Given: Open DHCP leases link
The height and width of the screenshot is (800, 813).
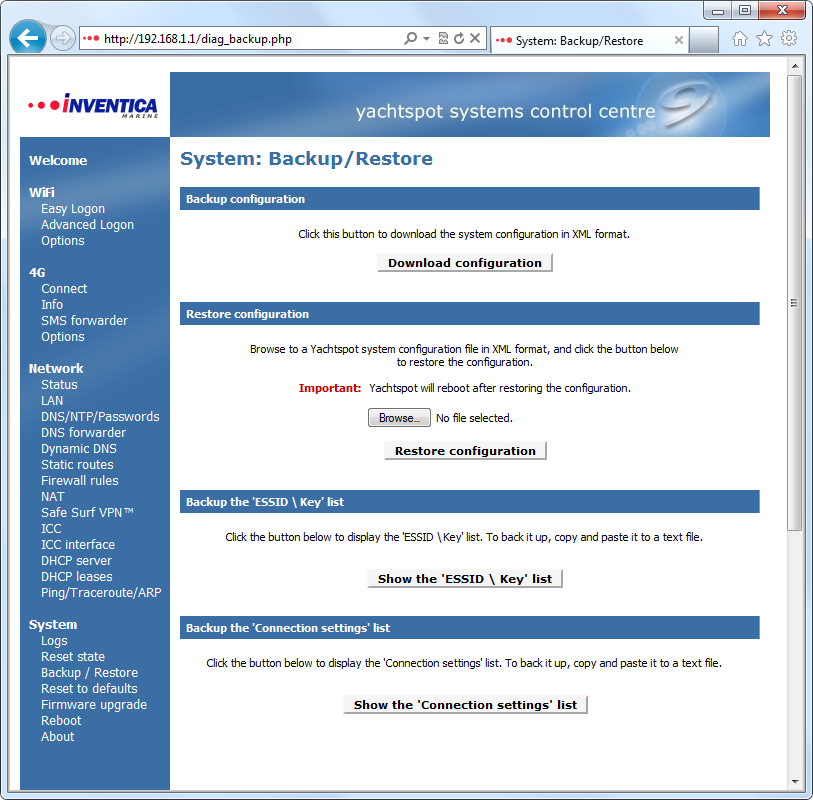Looking at the screenshot, I should (77, 577).
